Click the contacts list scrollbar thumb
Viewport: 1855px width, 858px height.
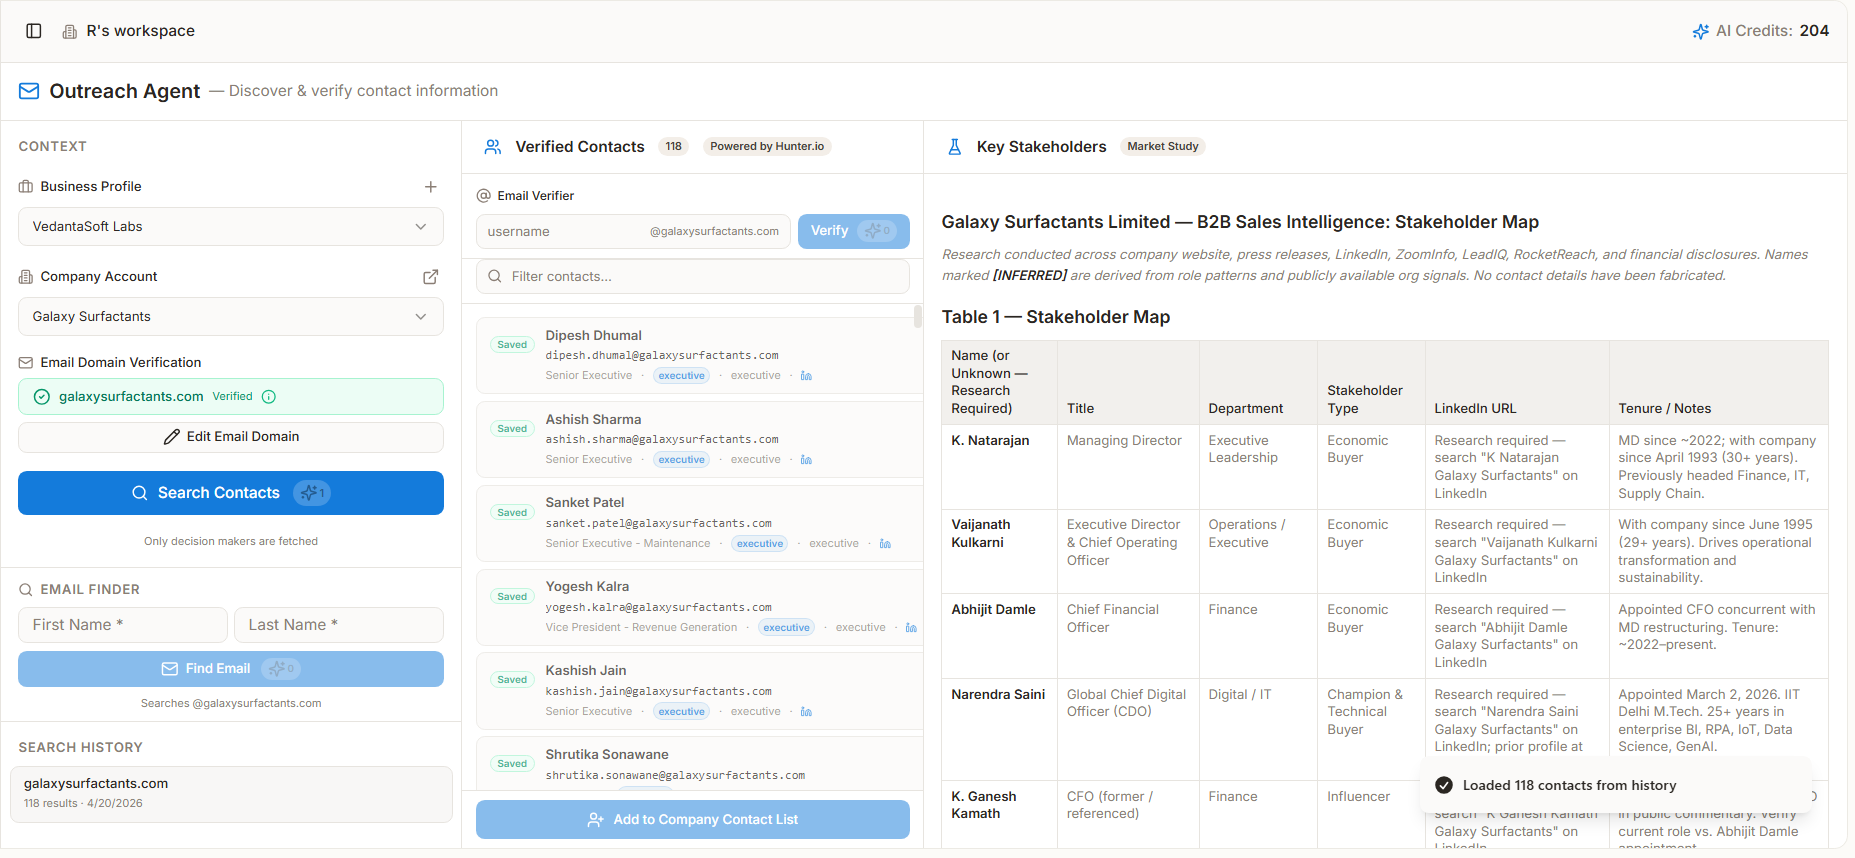coord(918,317)
